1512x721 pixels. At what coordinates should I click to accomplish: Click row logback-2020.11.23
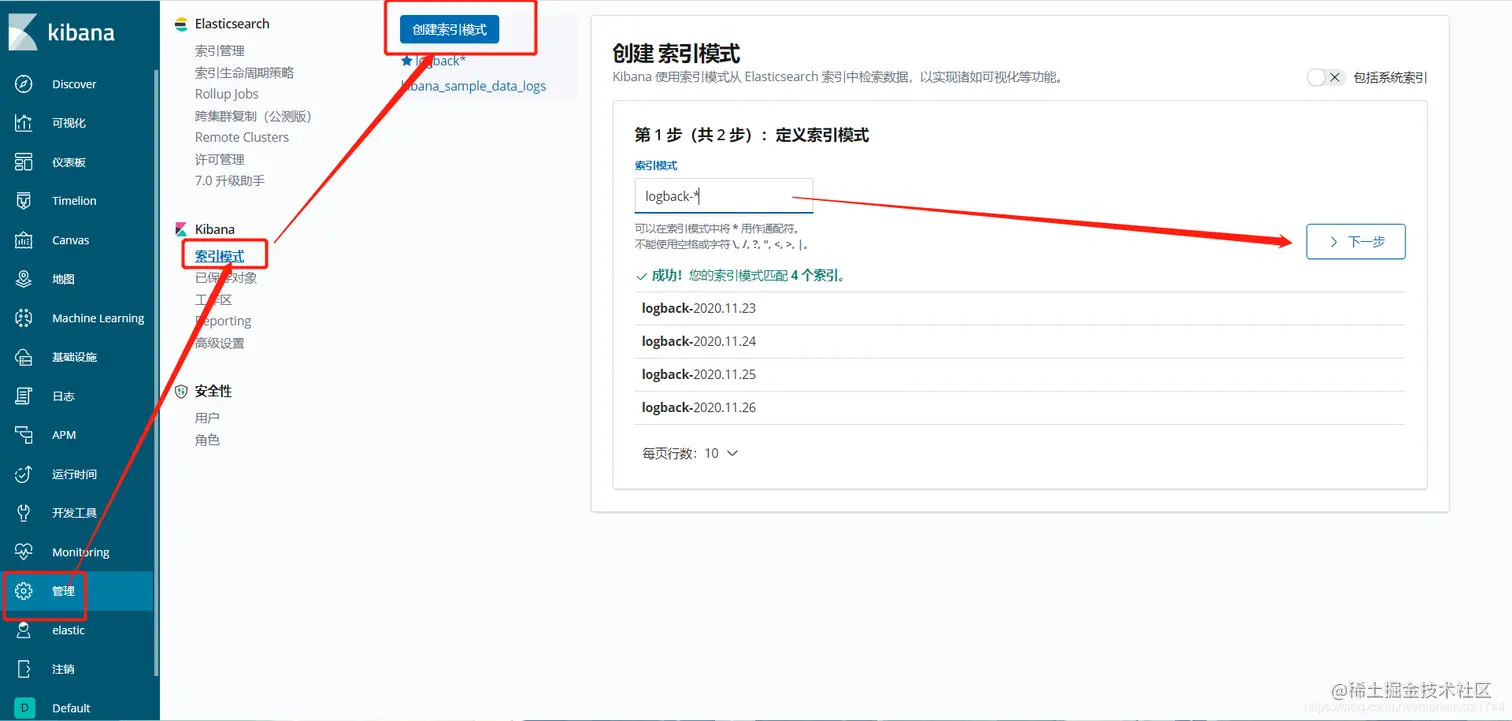pyautogui.click(x=1019, y=308)
